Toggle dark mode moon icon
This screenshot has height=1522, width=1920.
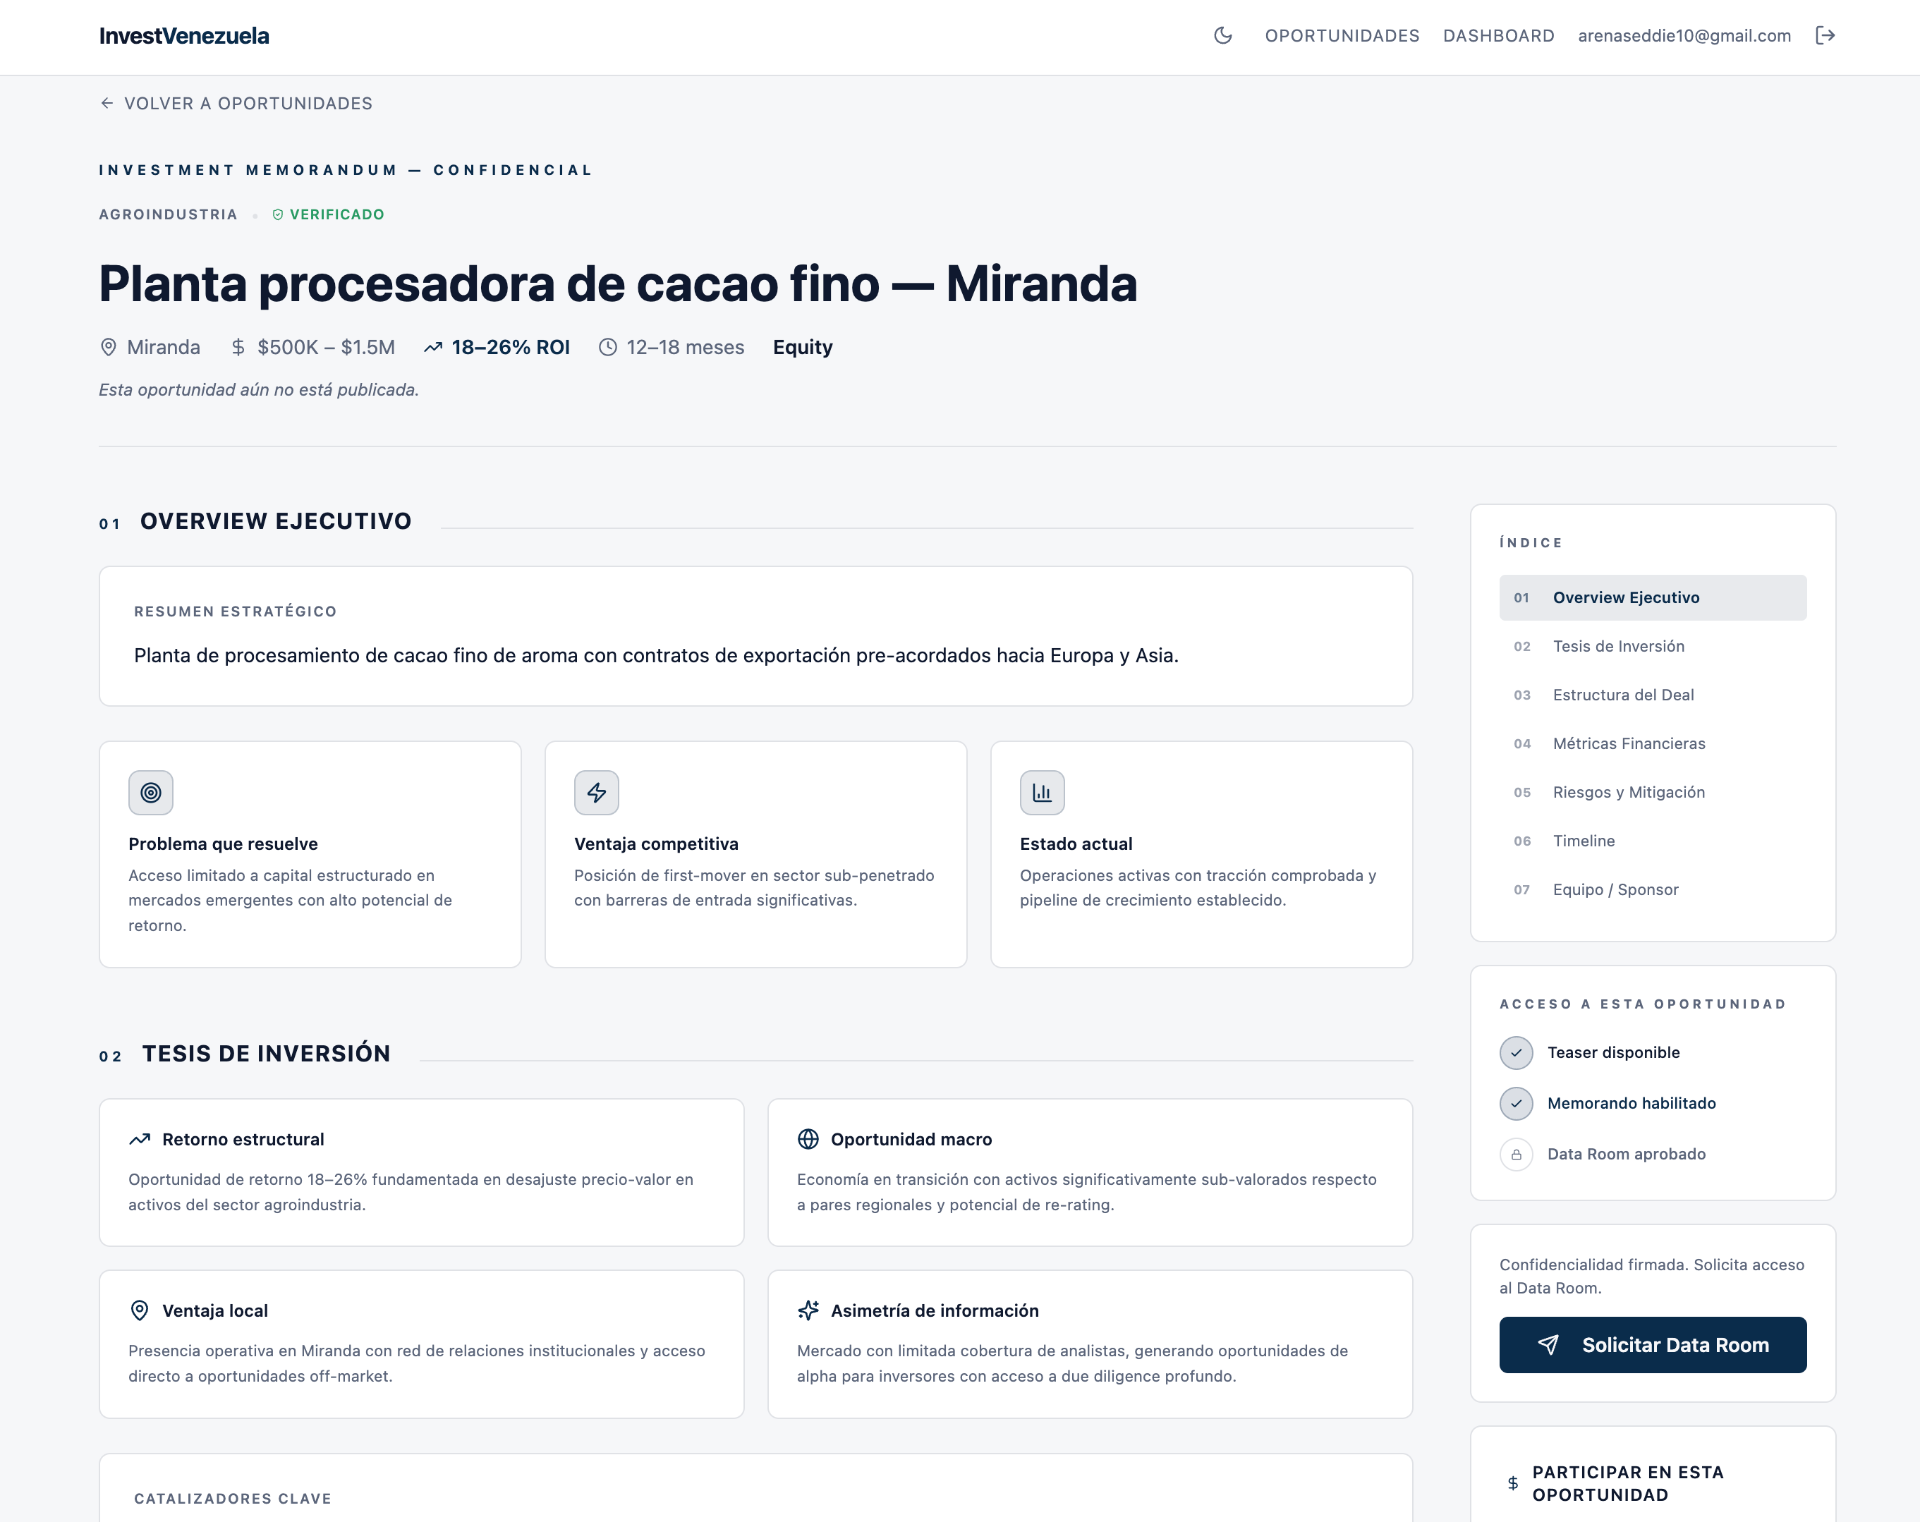pyautogui.click(x=1222, y=36)
